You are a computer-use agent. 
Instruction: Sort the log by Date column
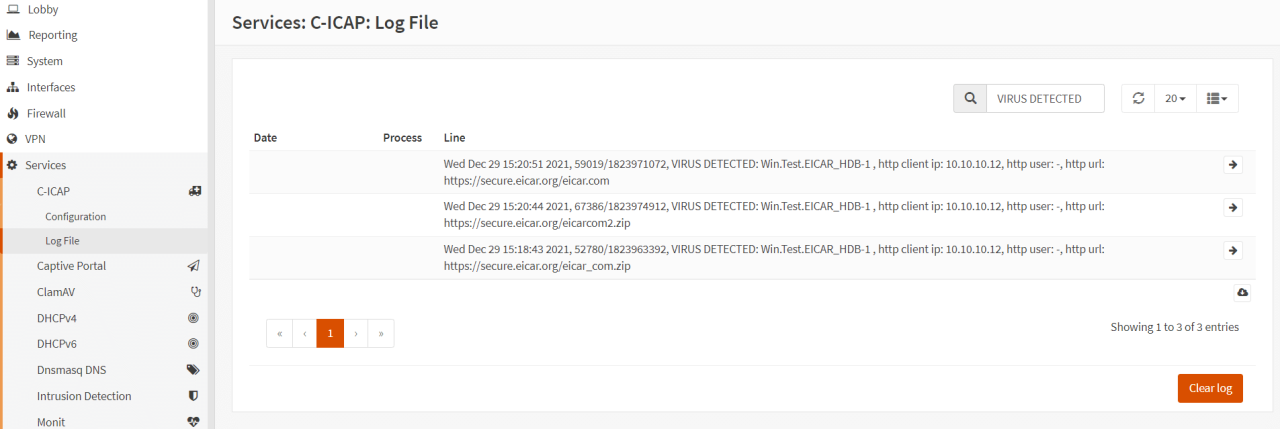point(265,137)
